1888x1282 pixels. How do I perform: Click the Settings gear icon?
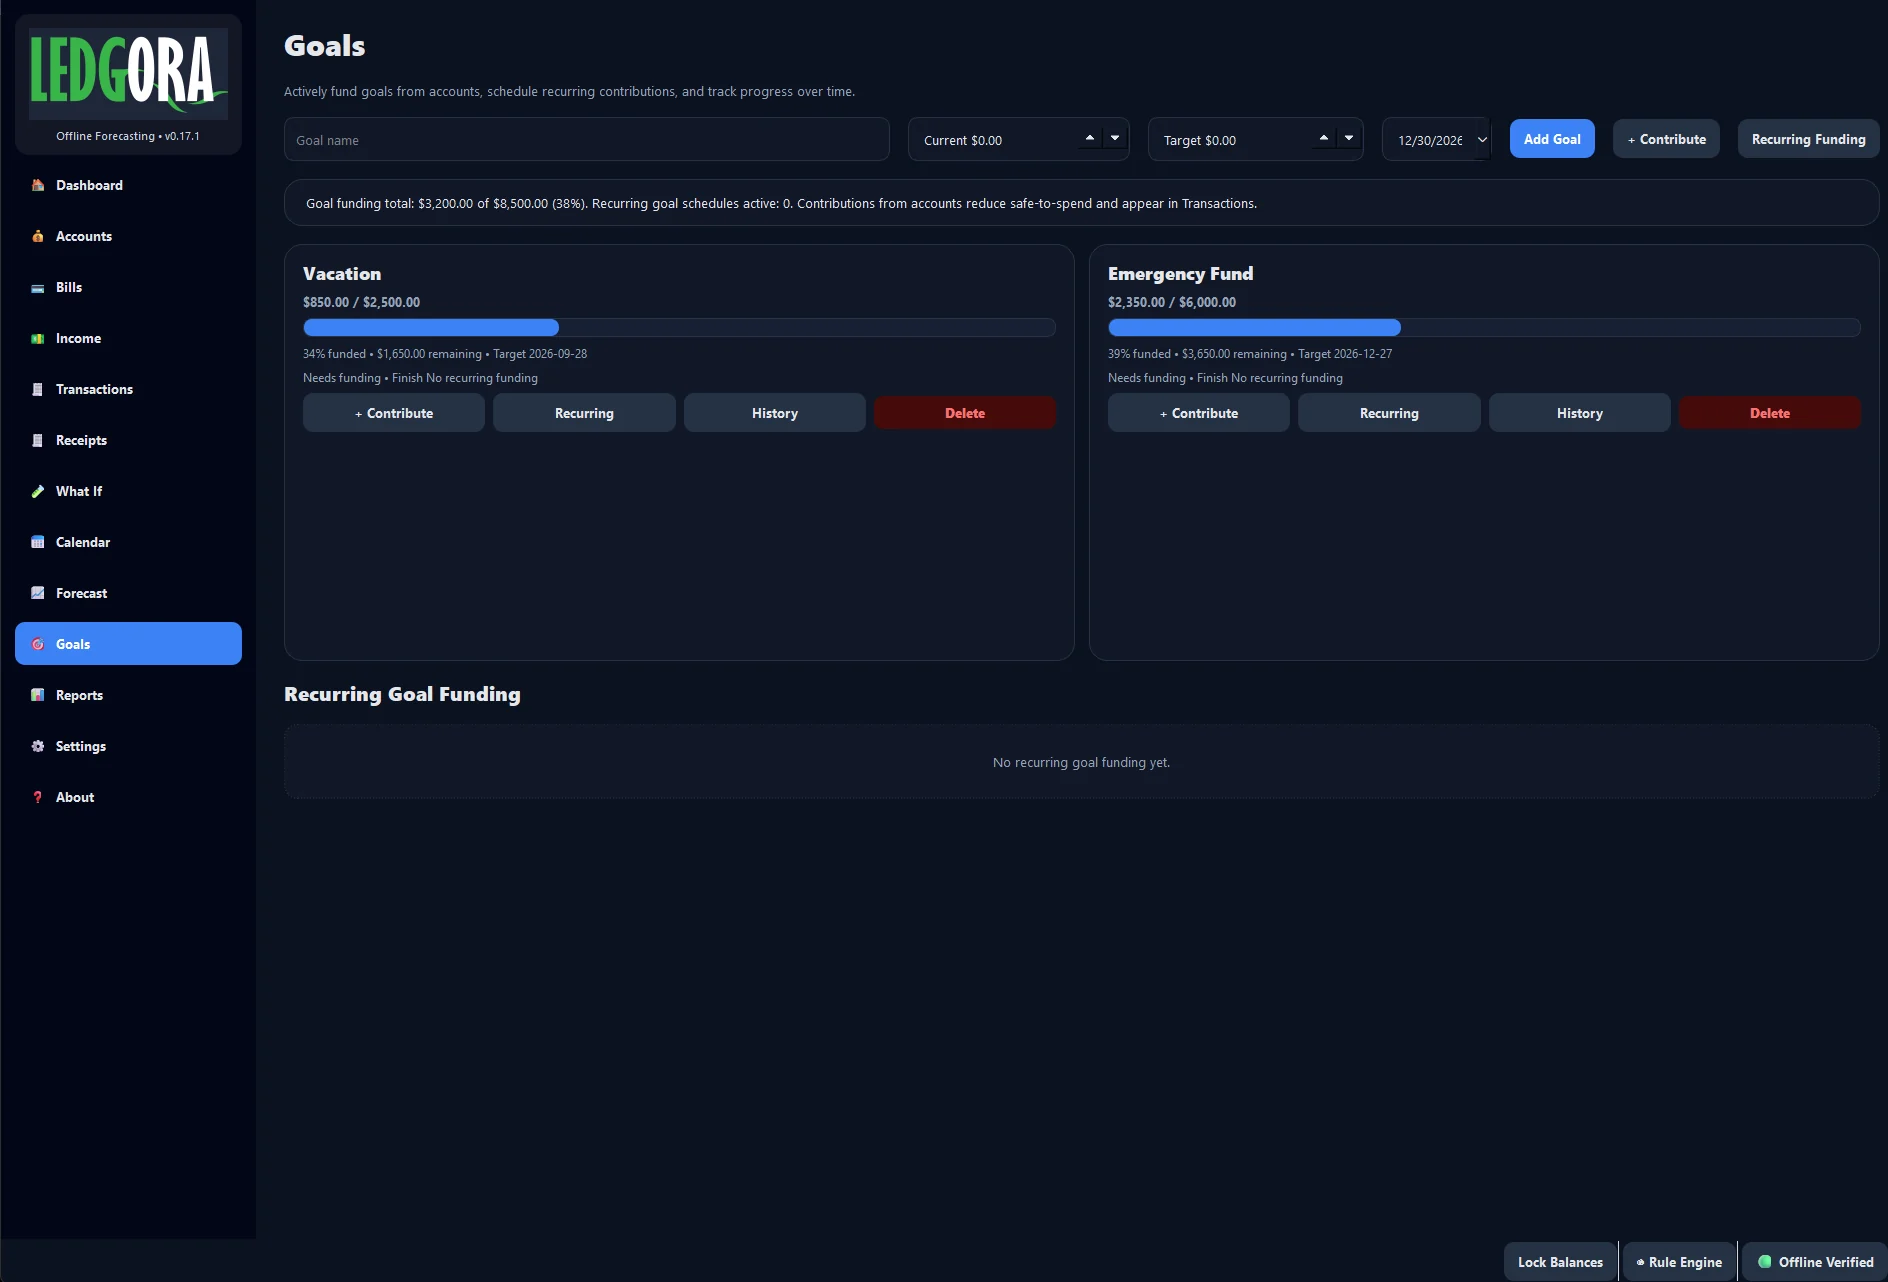tap(38, 746)
